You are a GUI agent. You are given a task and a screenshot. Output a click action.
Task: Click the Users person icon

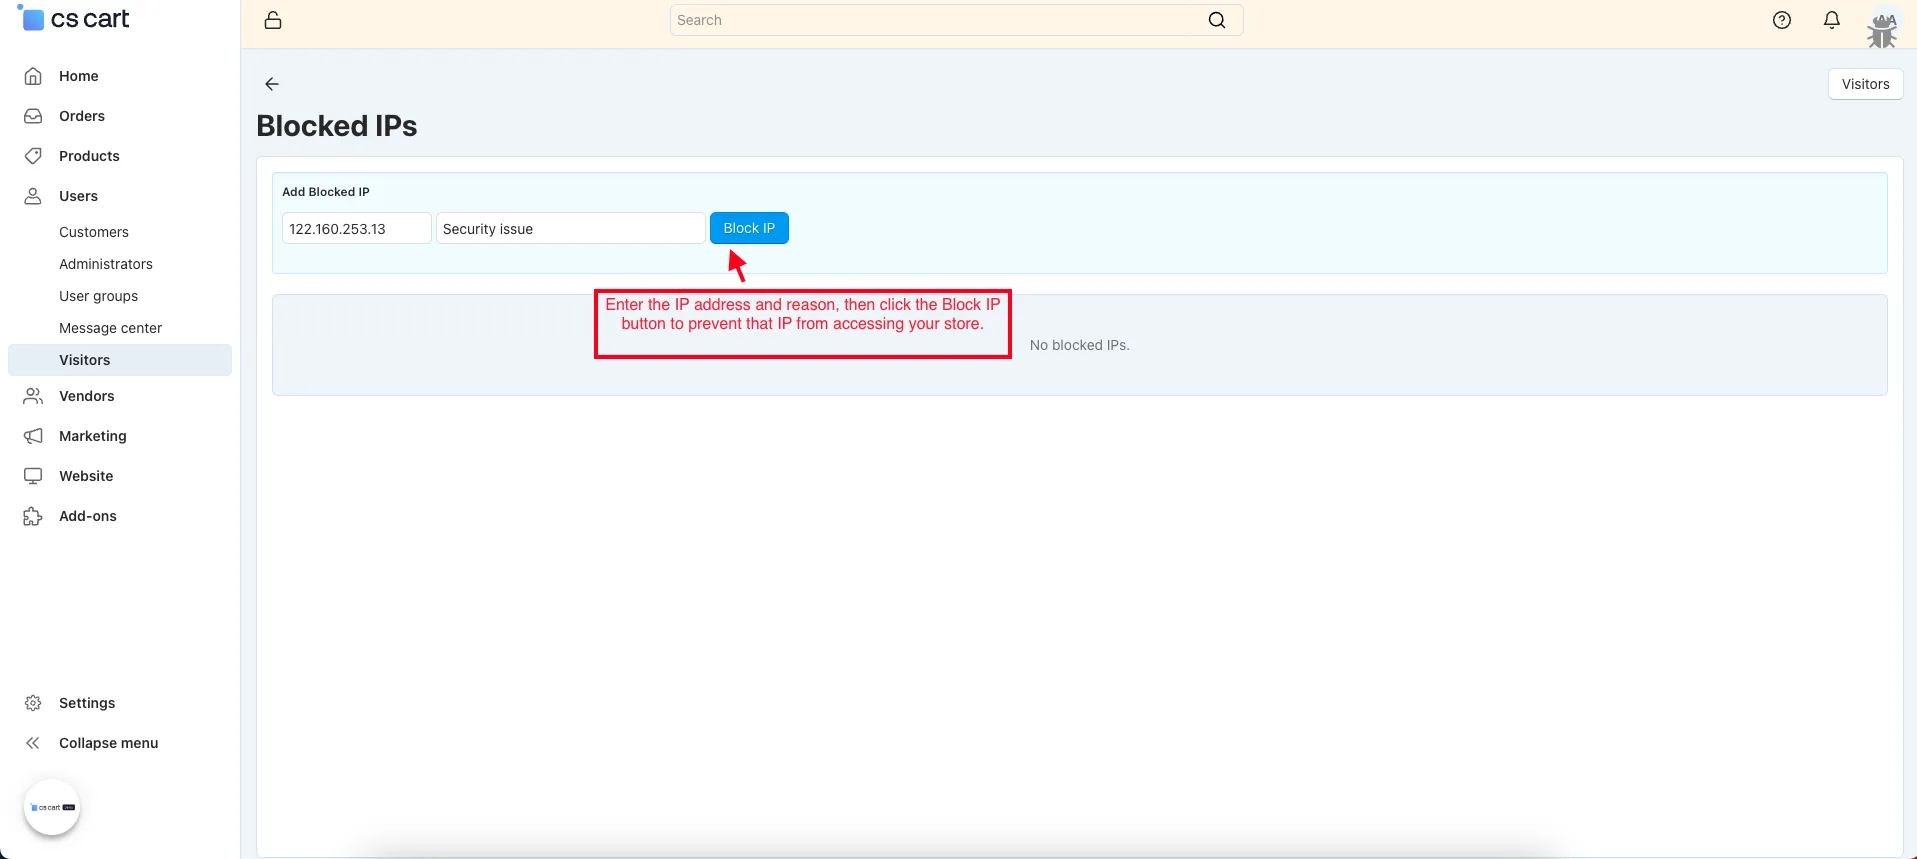pos(33,196)
